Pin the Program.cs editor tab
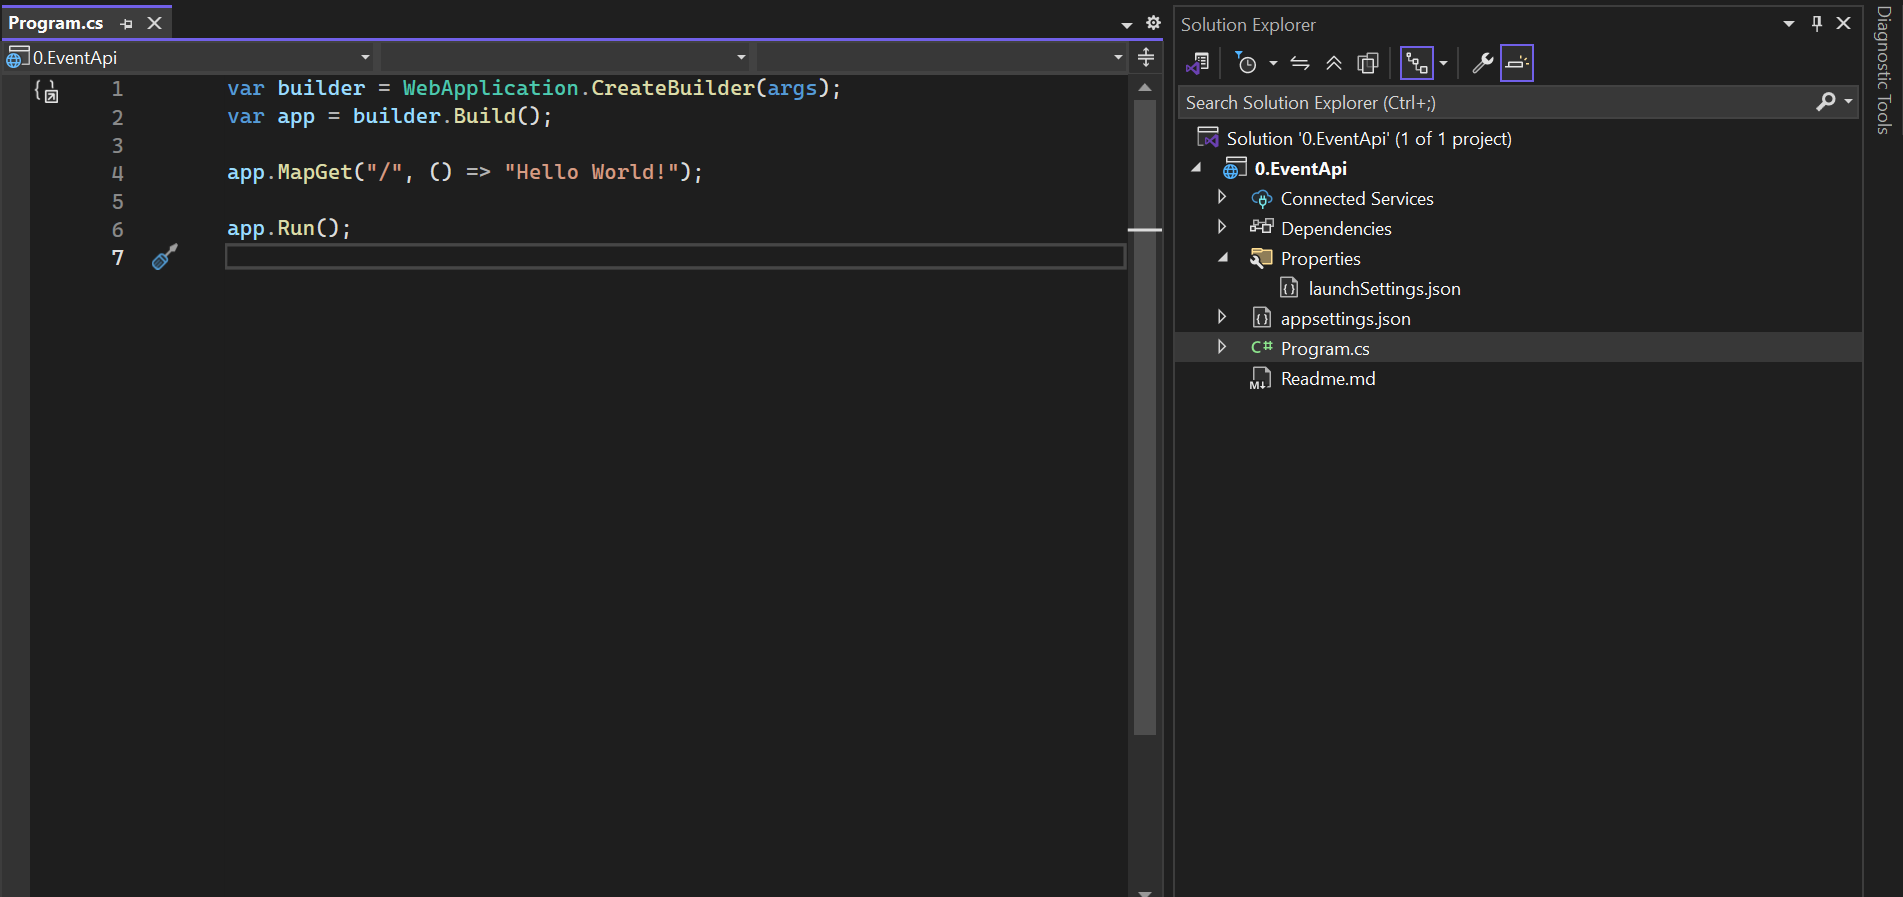The height and width of the screenshot is (897, 1903). (x=126, y=23)
